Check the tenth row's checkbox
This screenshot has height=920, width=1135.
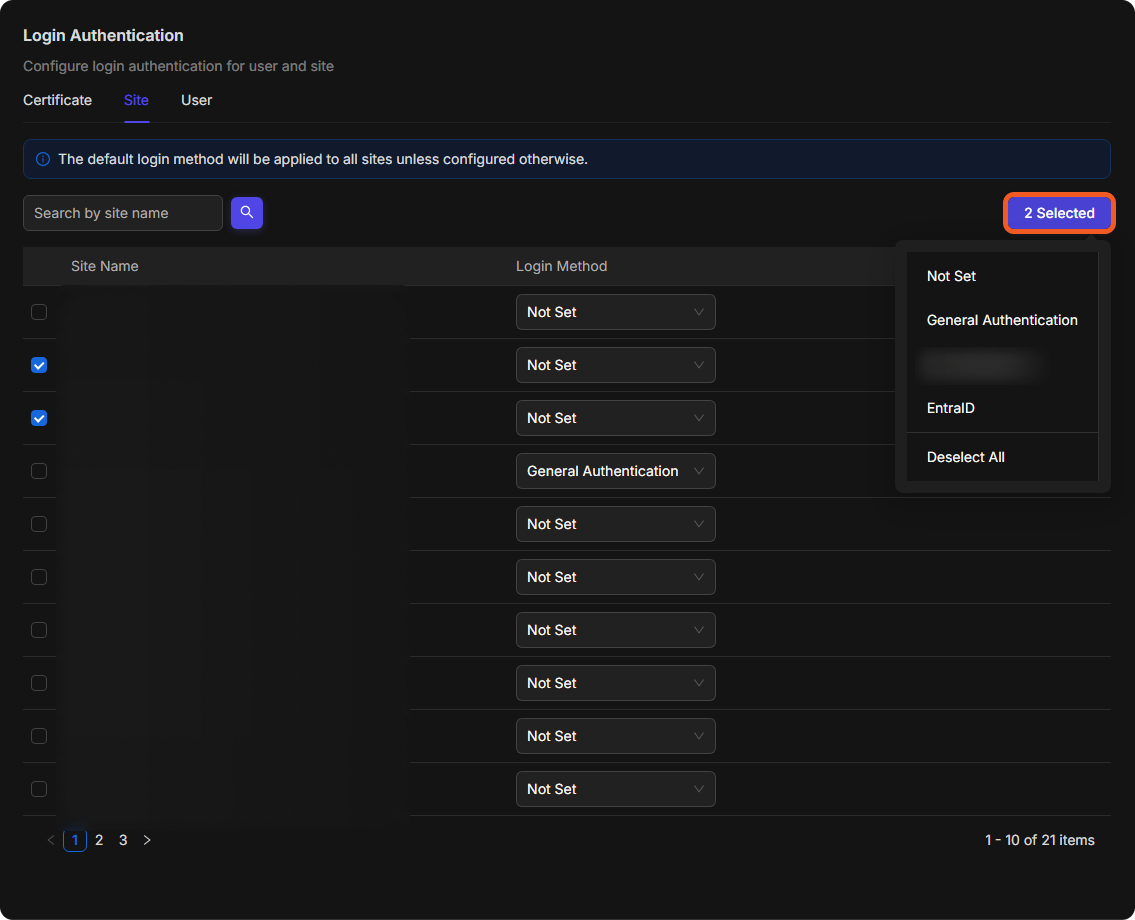[39, 789]
